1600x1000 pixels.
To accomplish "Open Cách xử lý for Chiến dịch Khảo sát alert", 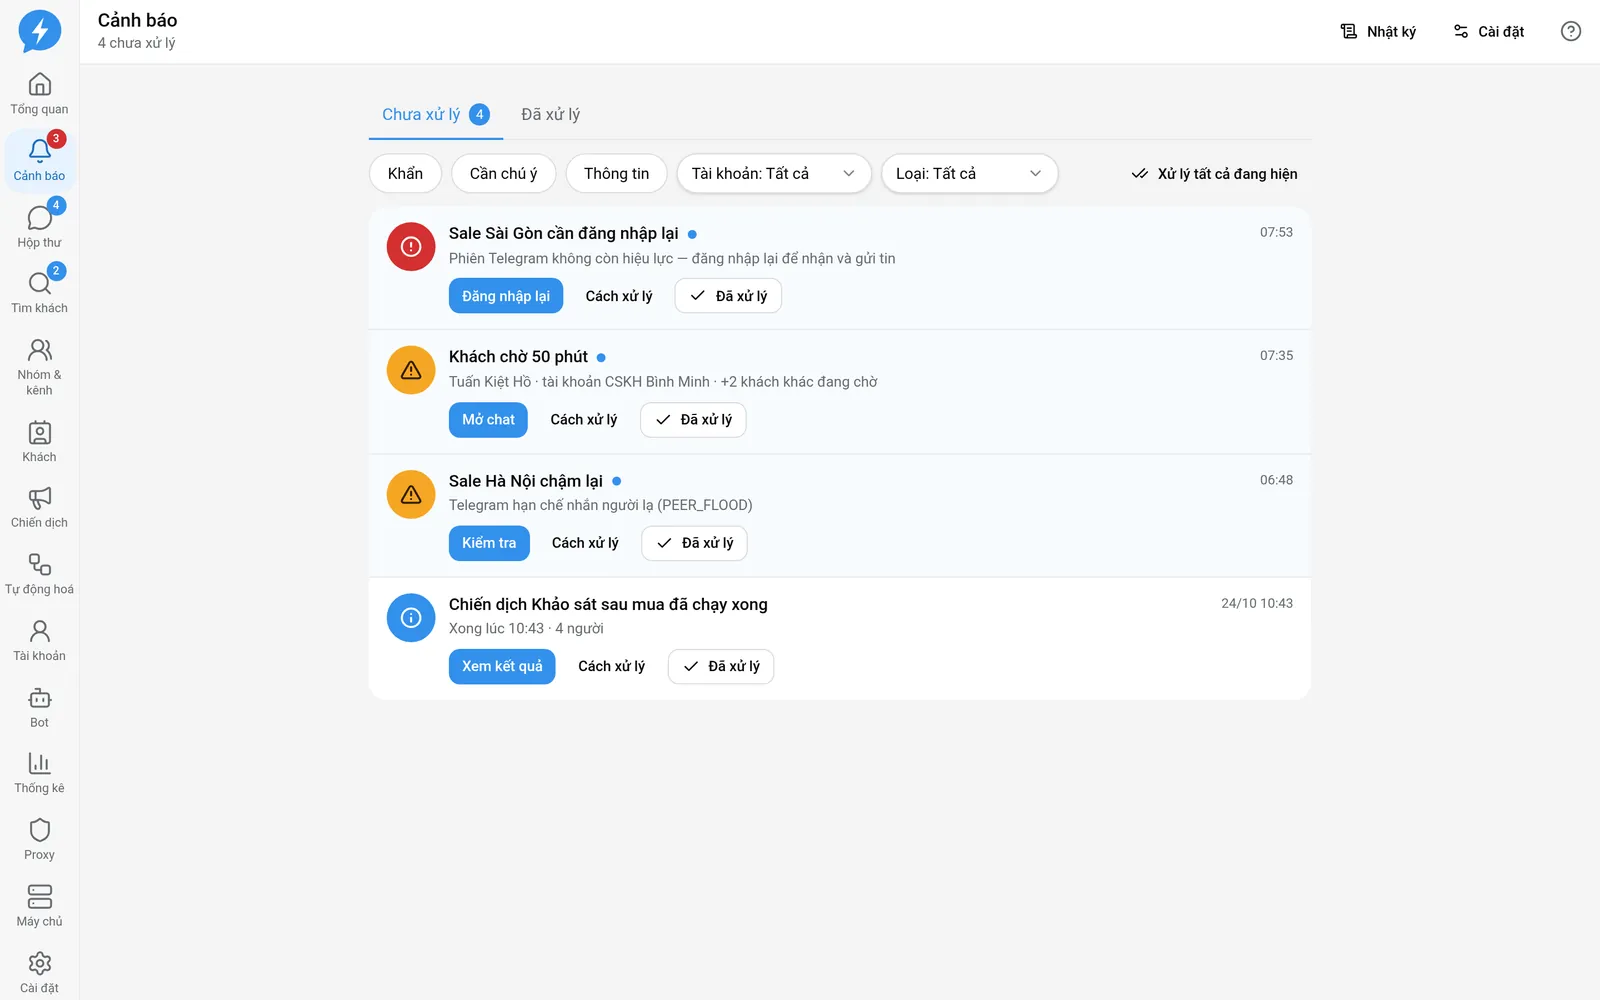I will [x=612, y=667].
